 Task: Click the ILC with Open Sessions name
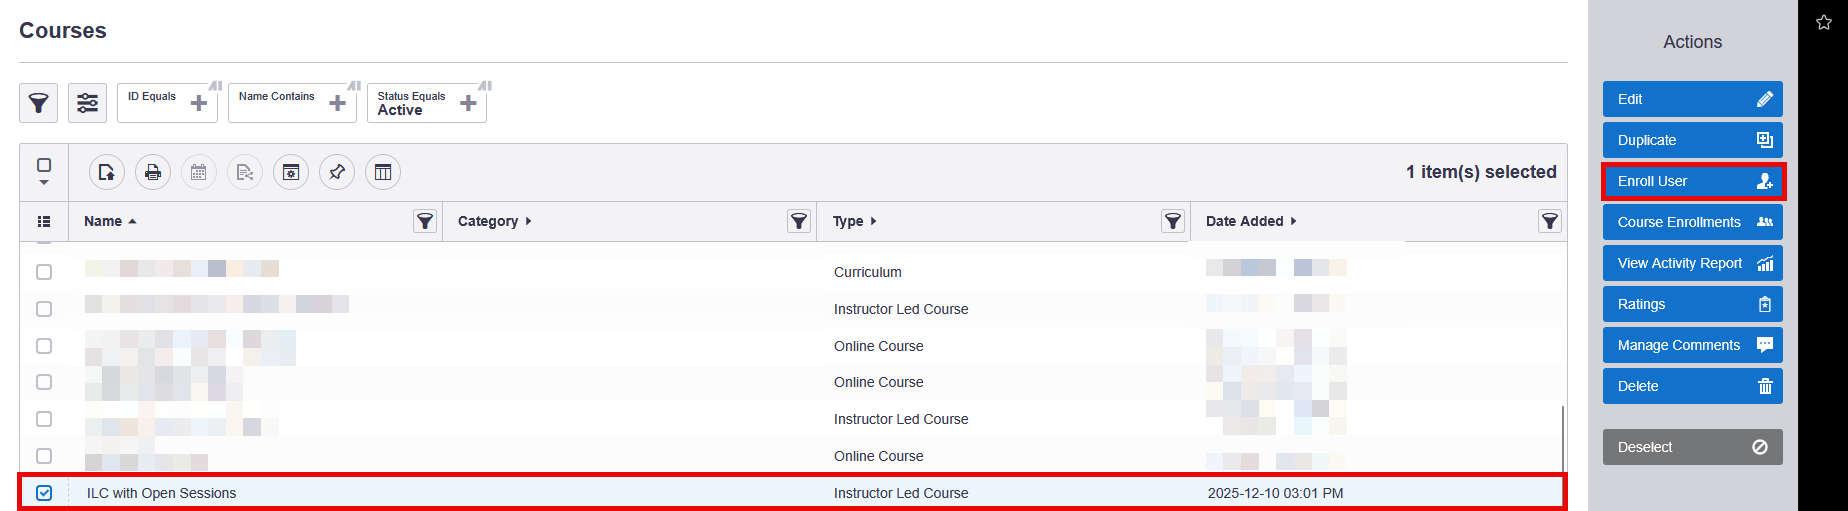162,493
